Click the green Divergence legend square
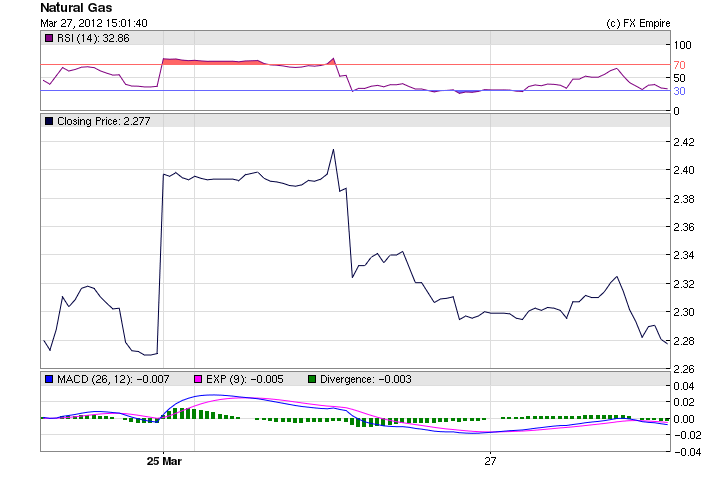The image size is (710, 487). (x=311, y=379)
